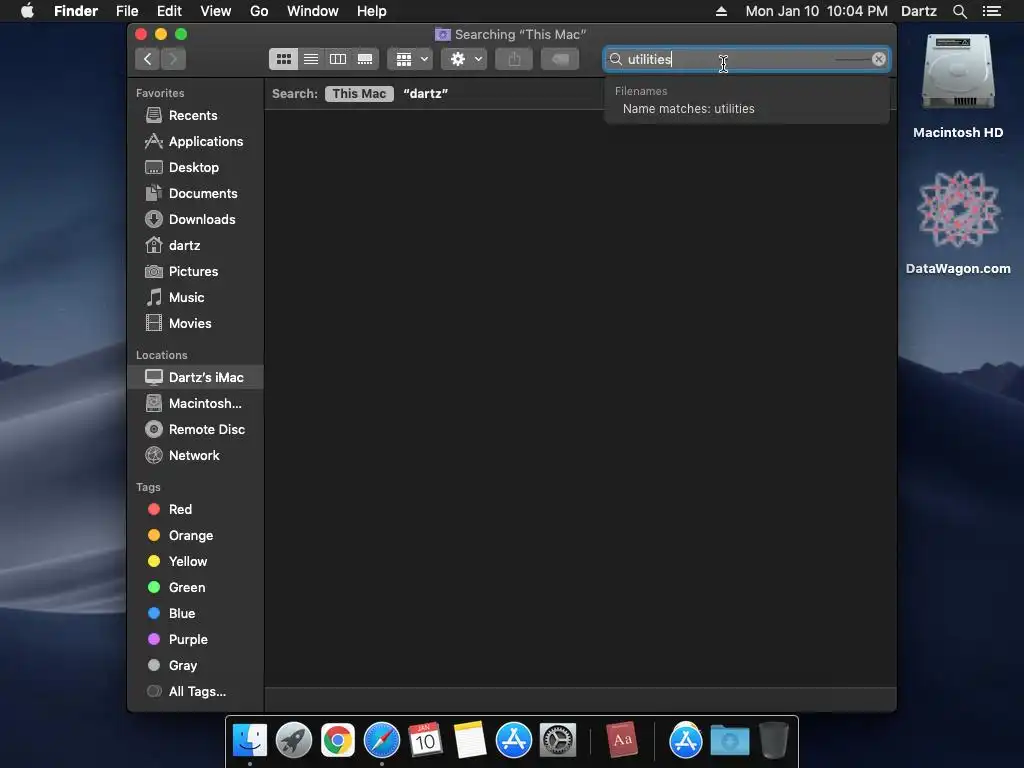Click the eject icon in the menu bar
The height and width of the screenshot is (768, 1024).
click(721, 11)
